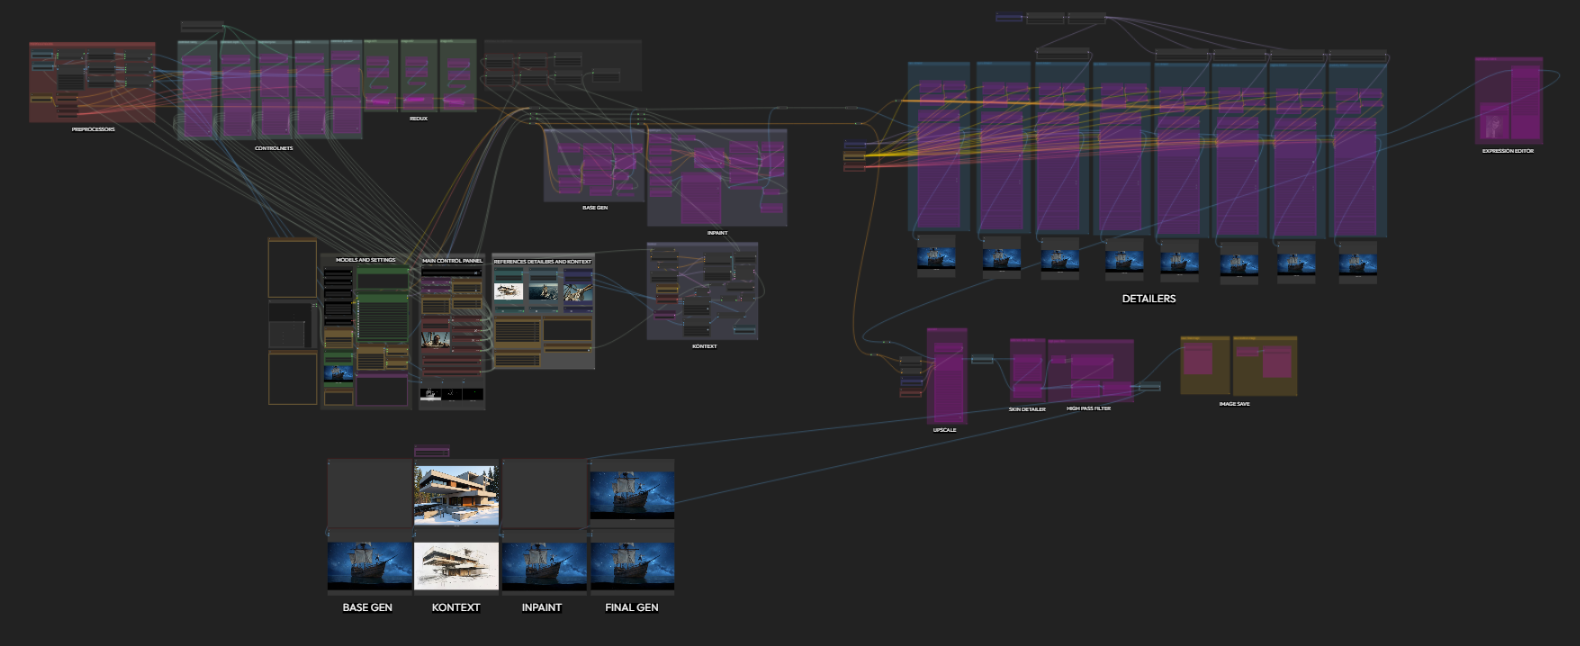Click REFERENCES DETAILERS AND KONTEXT panel header
This screenshot has height=646, width=1580.
point(542,262)
